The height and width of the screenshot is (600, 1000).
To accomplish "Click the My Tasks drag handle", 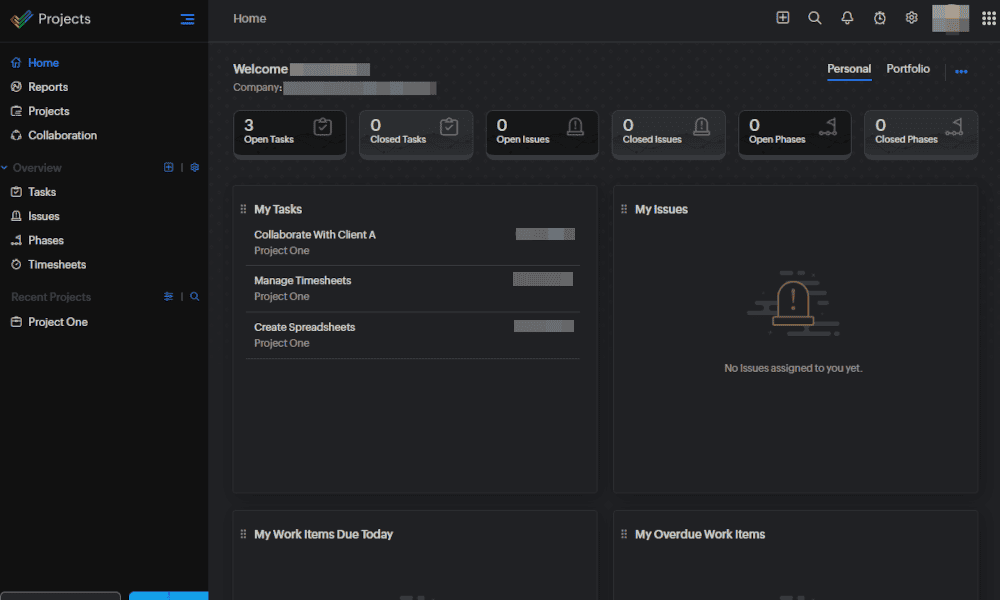I will click(x=243, y=209).
